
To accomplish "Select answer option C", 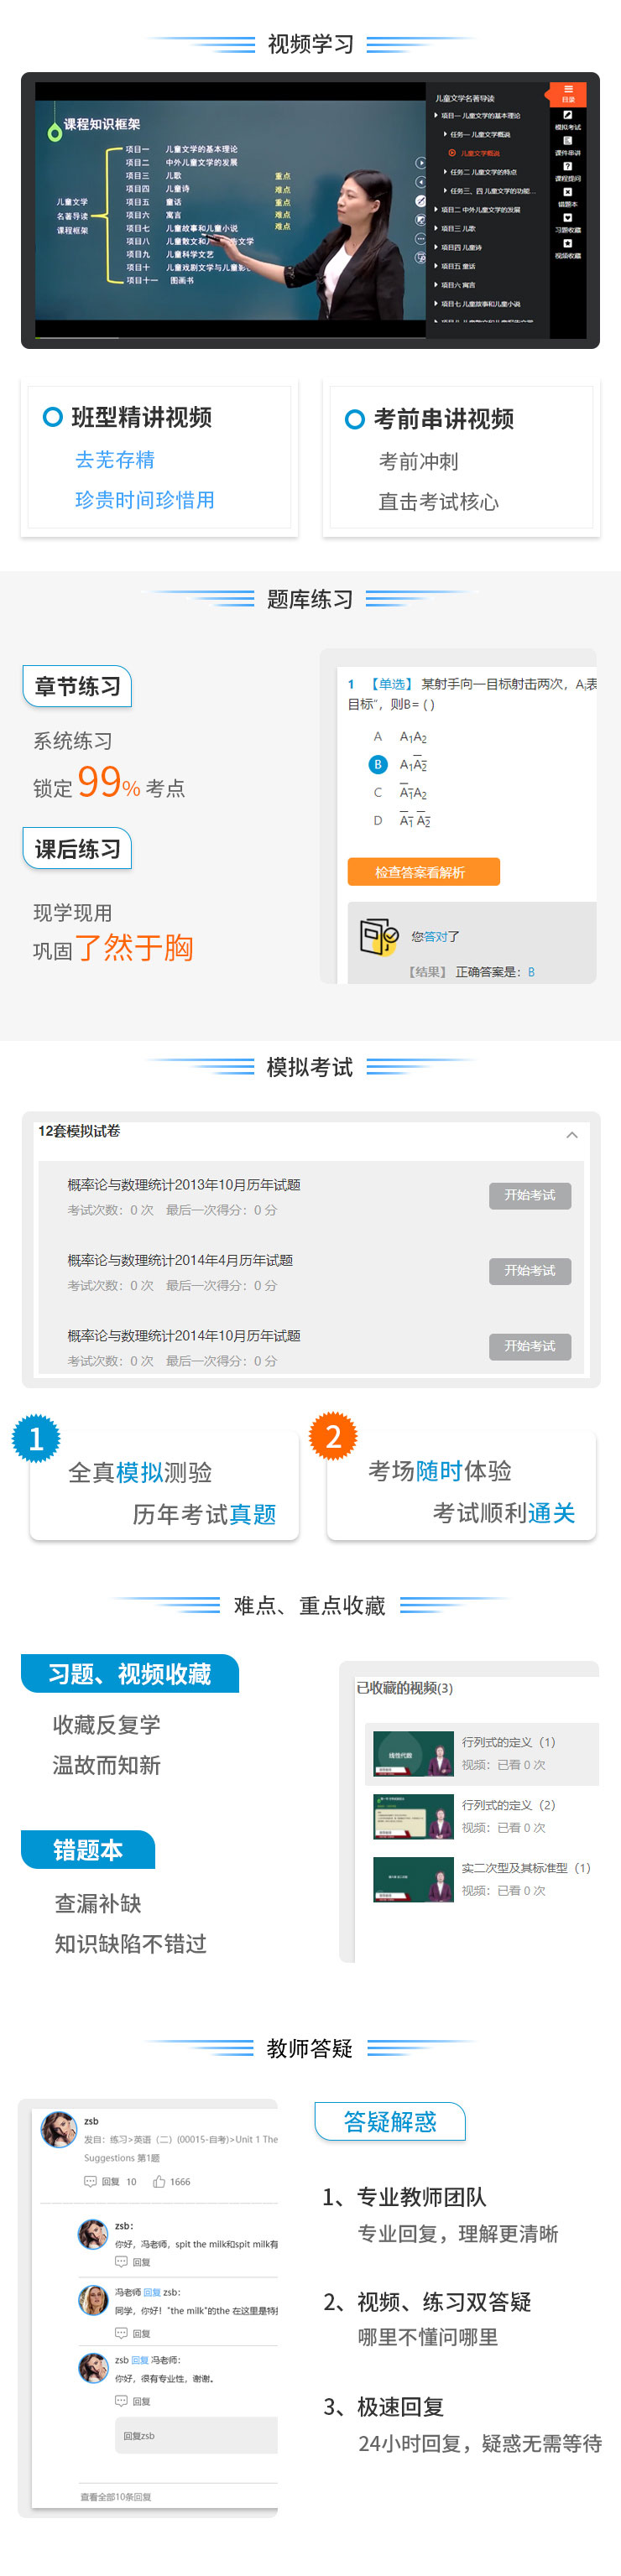I will point(378,792).
